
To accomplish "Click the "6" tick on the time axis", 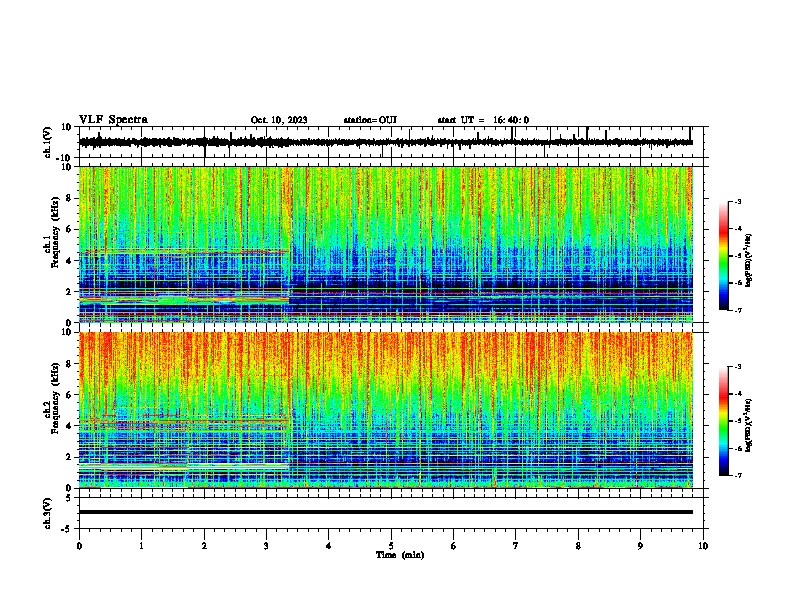I will pos(454,546).
